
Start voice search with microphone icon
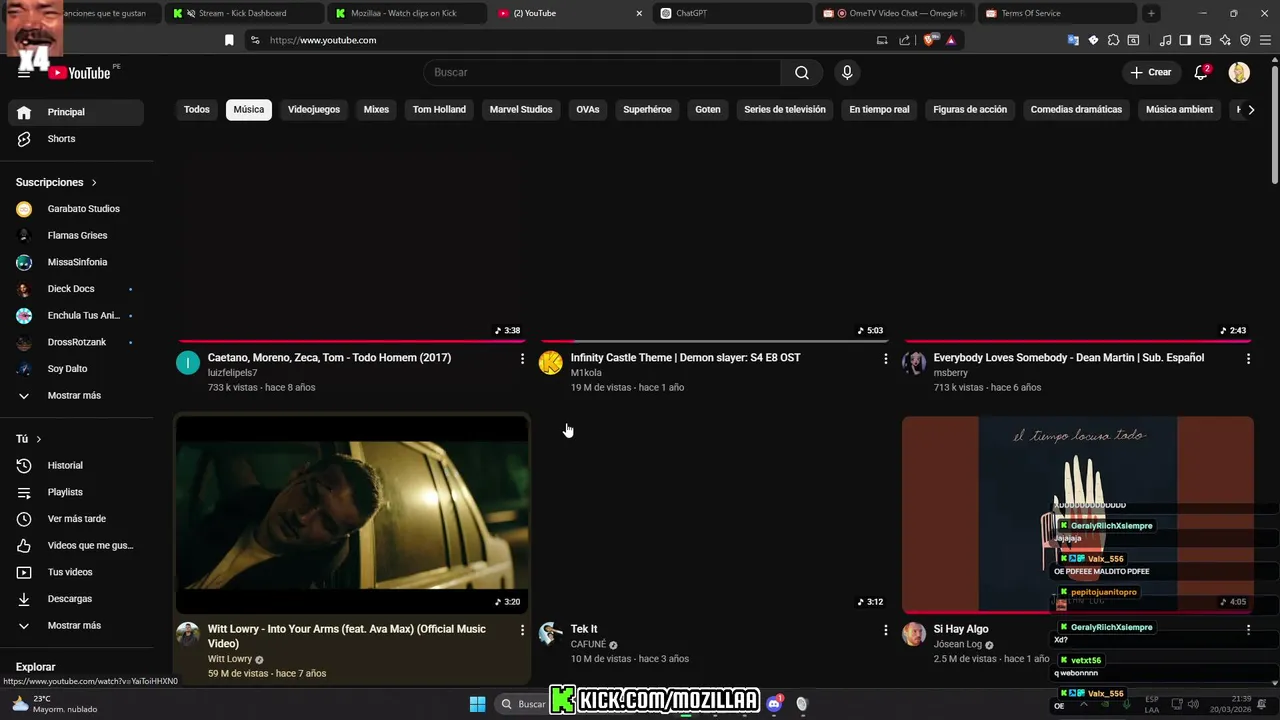pyautogui.click(x=847, y=72)
